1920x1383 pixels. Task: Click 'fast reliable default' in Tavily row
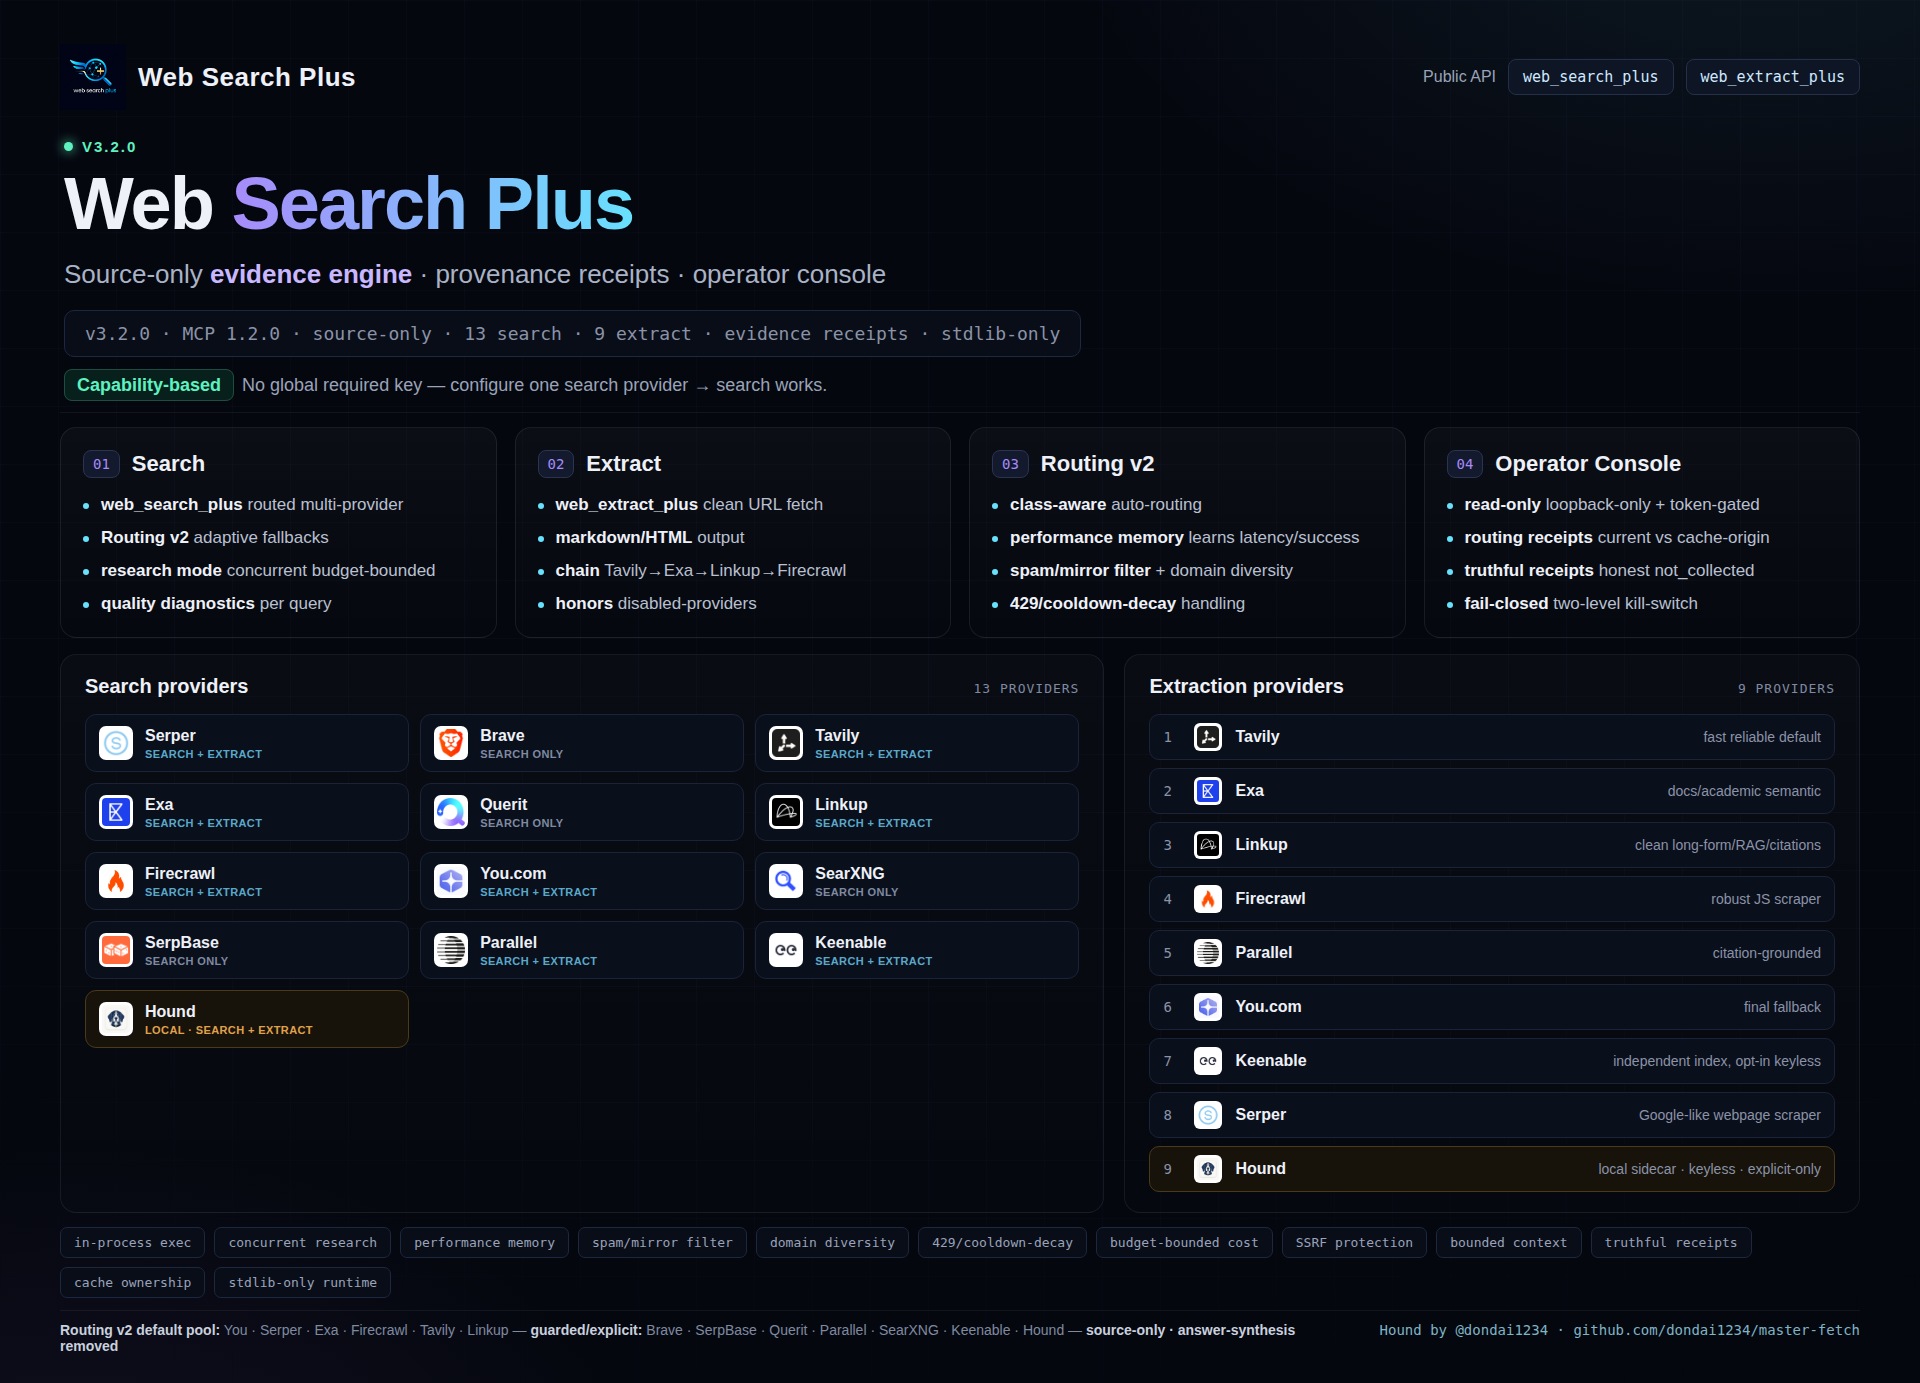1761,737
